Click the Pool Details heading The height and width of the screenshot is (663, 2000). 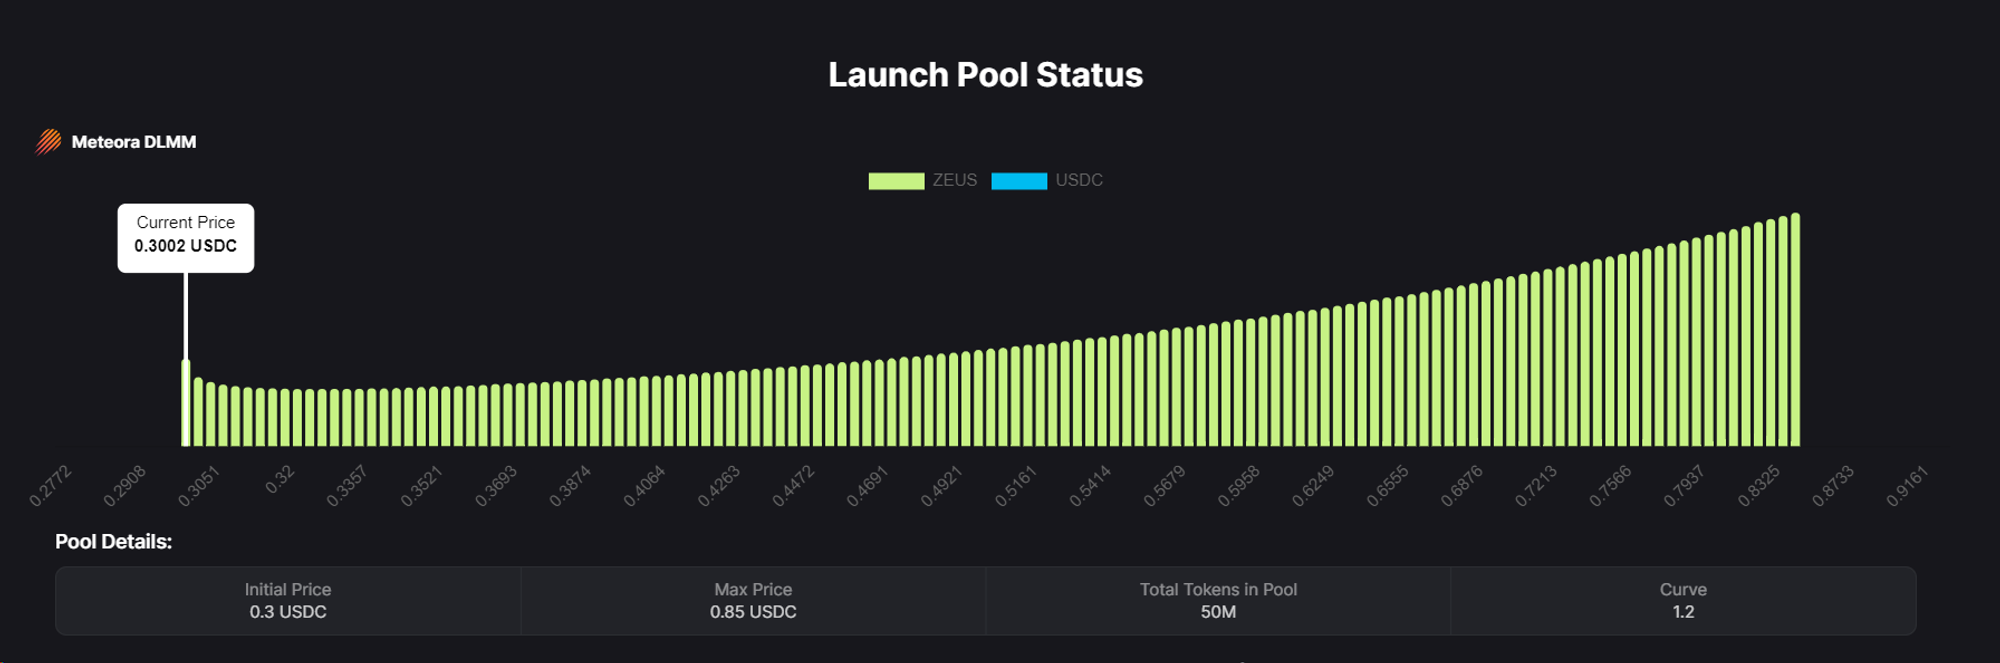[113, 542]
